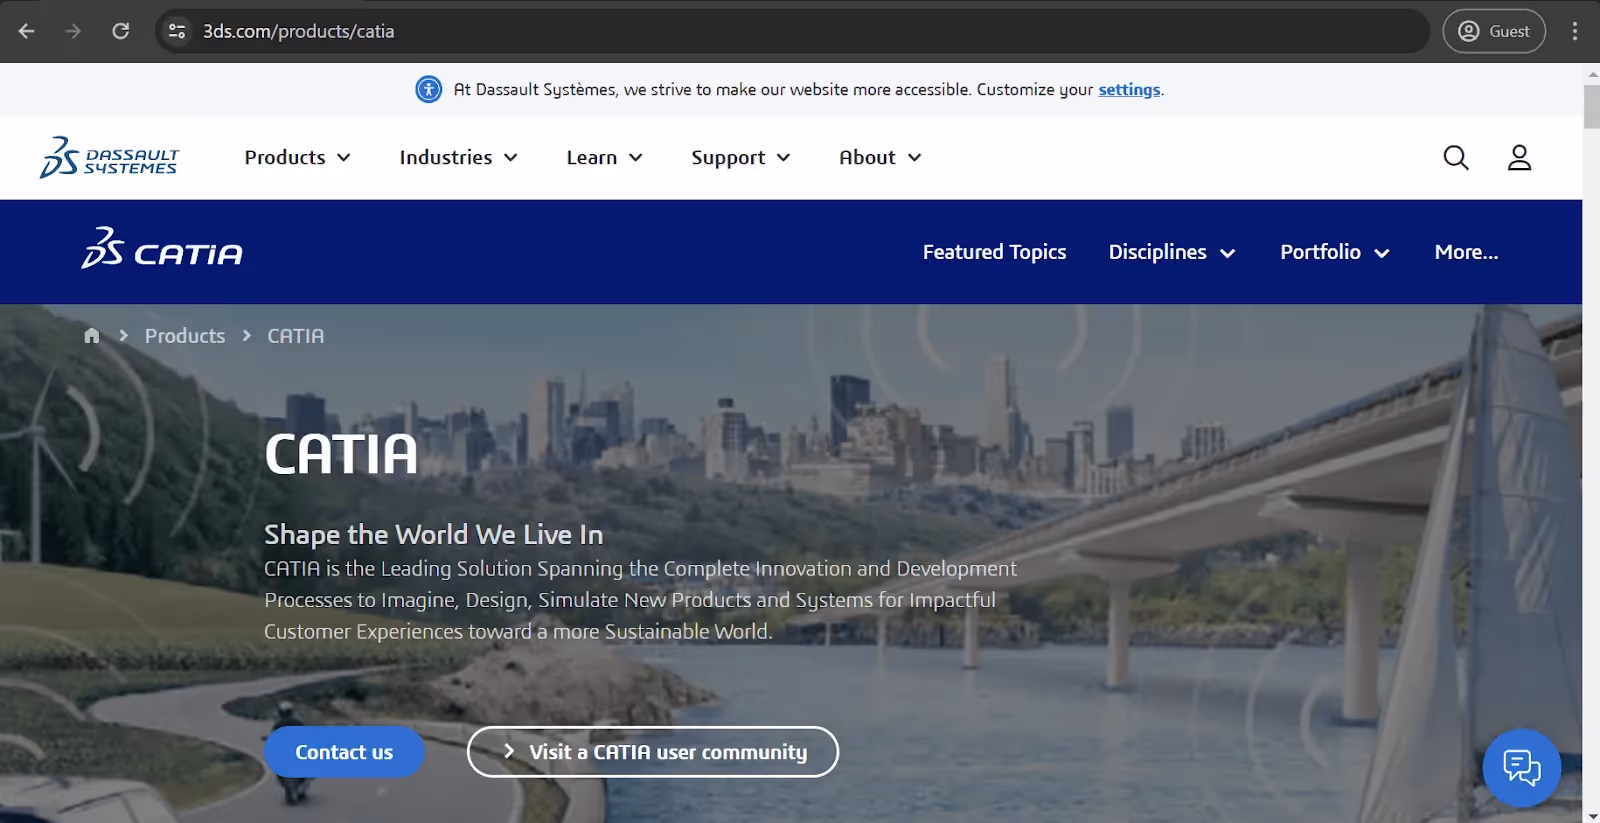The width and height of the screenshot is (1600, 823).
Task: Open the user account icon
Action: [1519, 158]
